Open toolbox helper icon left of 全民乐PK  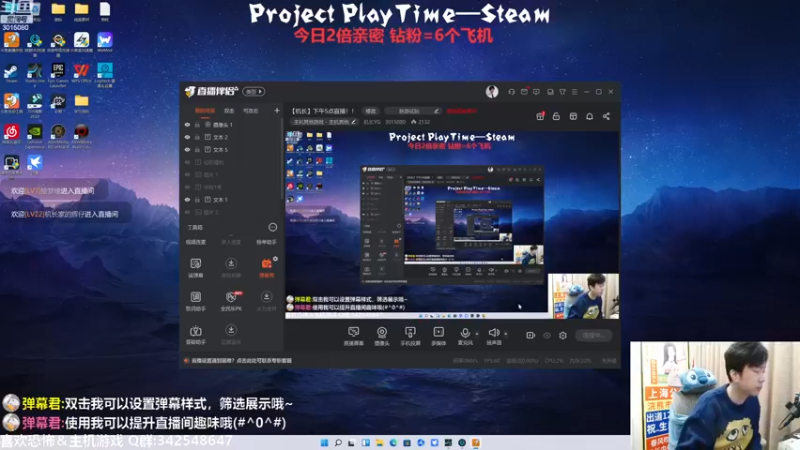195,301
